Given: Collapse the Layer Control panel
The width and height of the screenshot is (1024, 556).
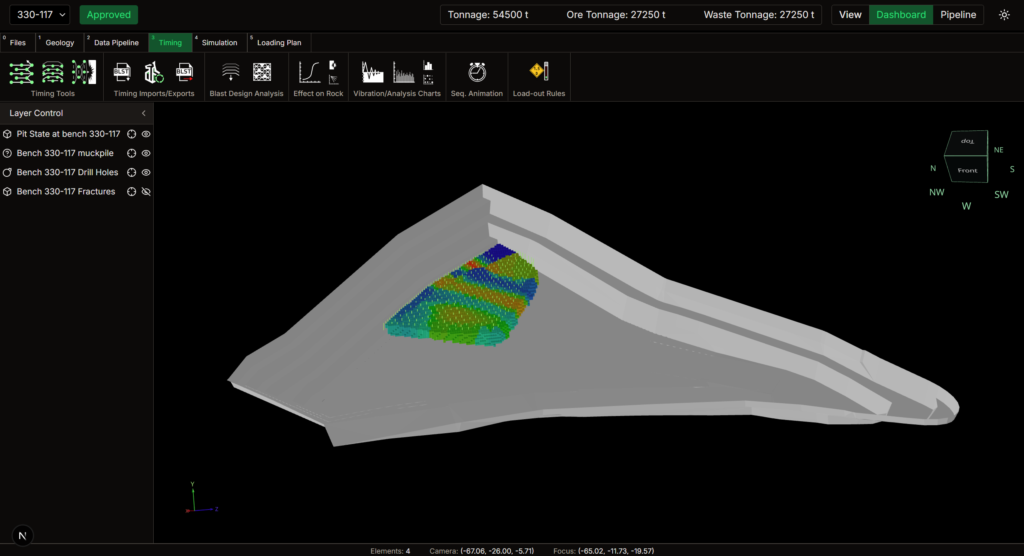Looking at the screenshot, I should [x=143, y=113].
